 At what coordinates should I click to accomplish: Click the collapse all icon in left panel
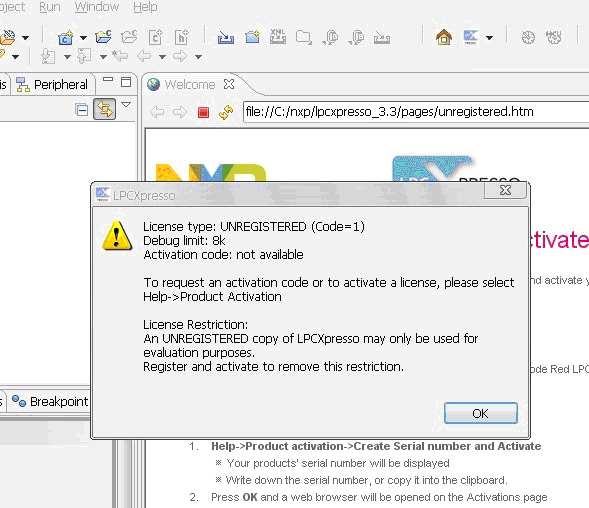(82, 110)
